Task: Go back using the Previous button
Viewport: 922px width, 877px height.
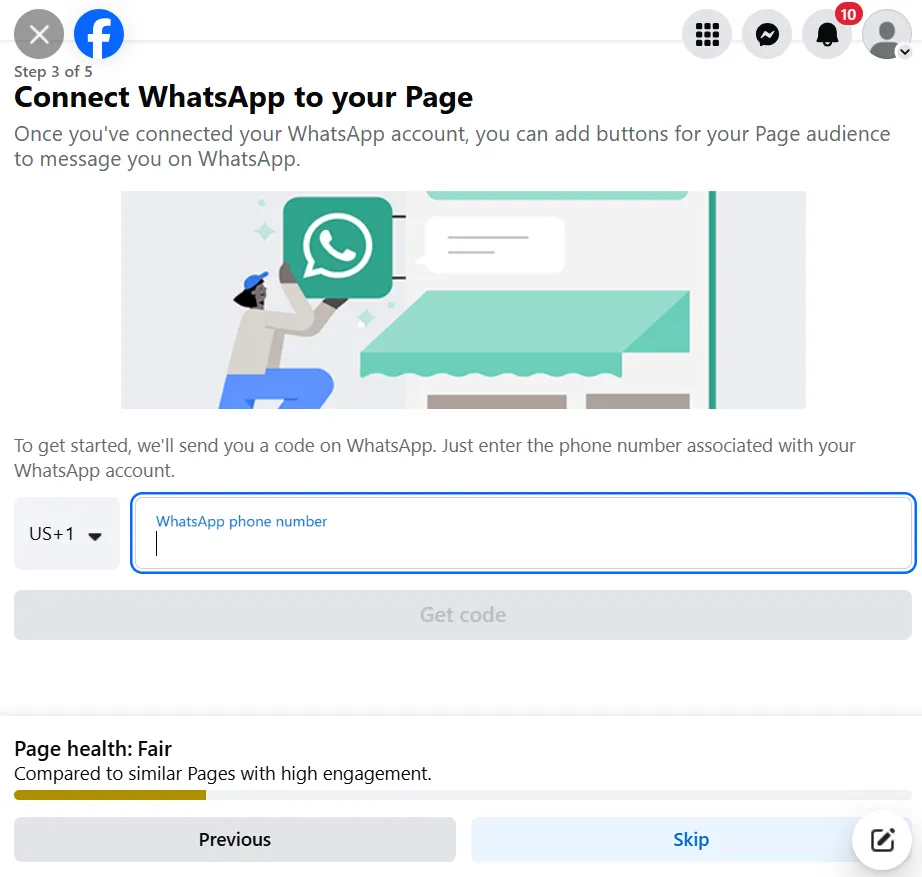Action: click(x=234, y=839)
